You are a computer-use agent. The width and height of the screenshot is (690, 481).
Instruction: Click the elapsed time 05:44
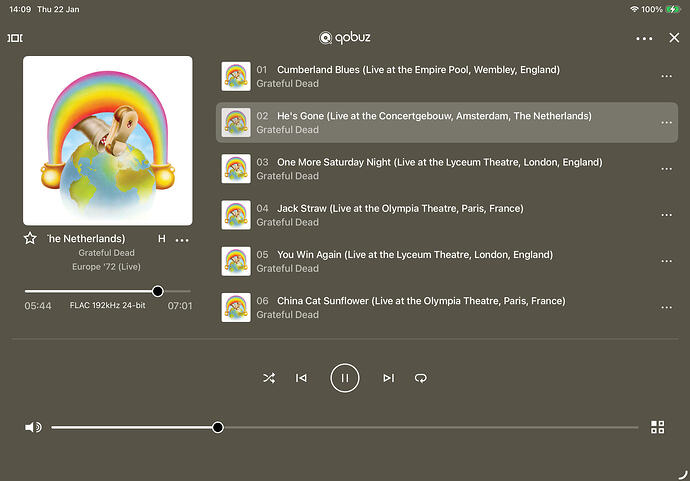pos(38,306)
